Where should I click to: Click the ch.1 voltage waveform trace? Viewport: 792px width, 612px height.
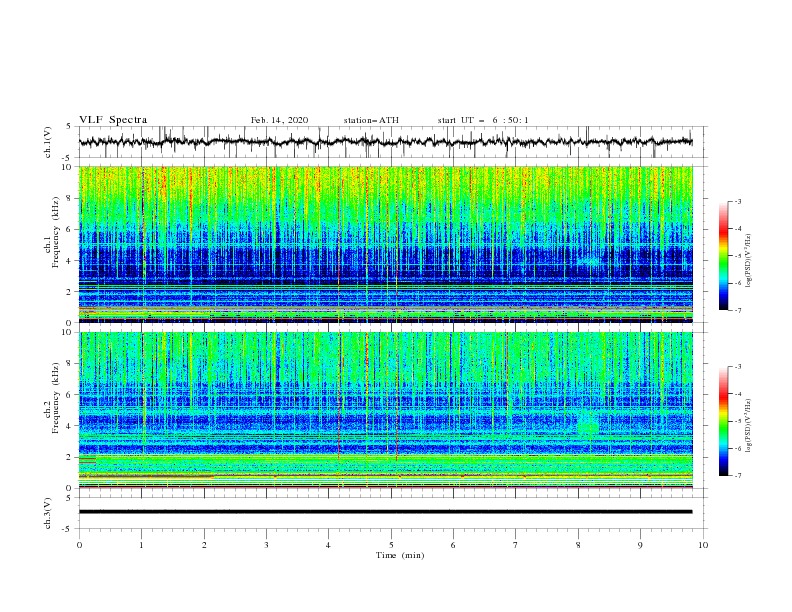coord(385,142)
